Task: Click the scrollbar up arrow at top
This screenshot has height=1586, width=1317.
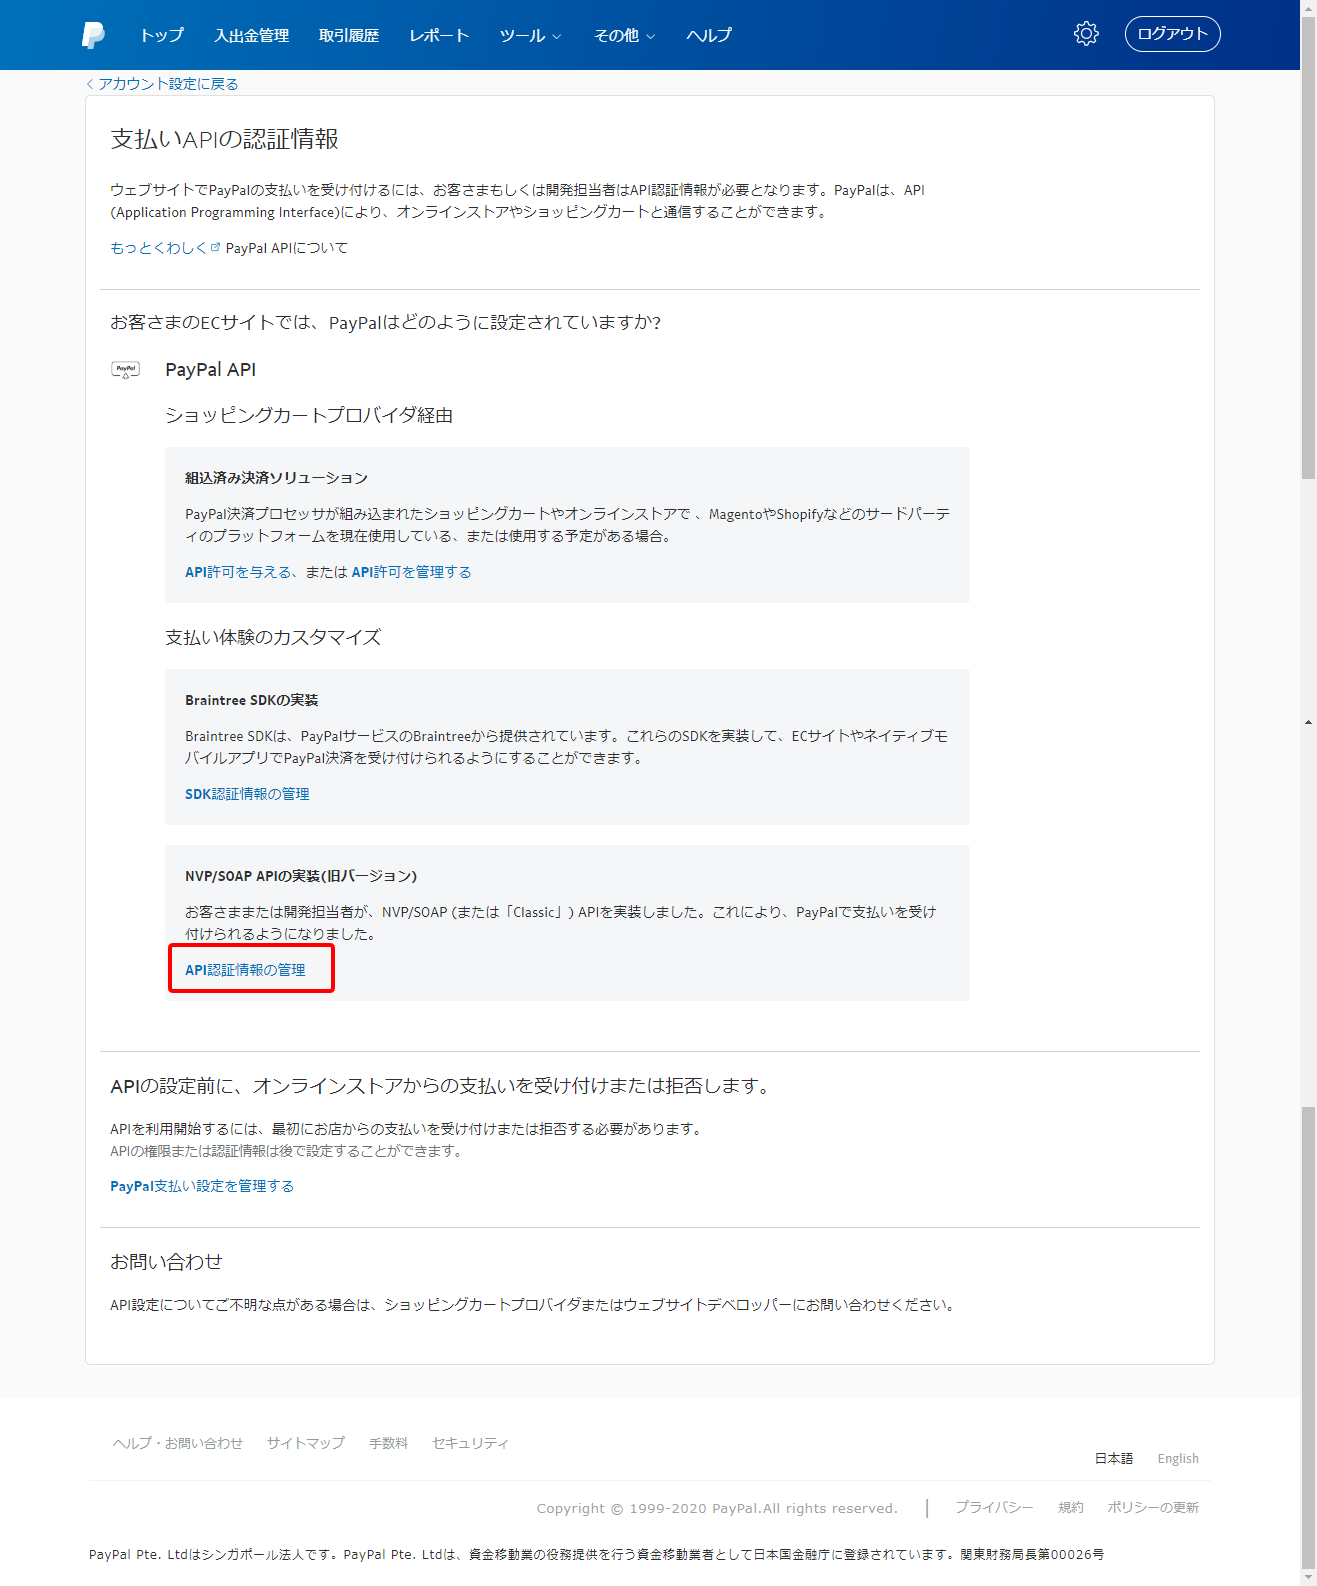Action: pyautogui.click(x=1308, y=7)
